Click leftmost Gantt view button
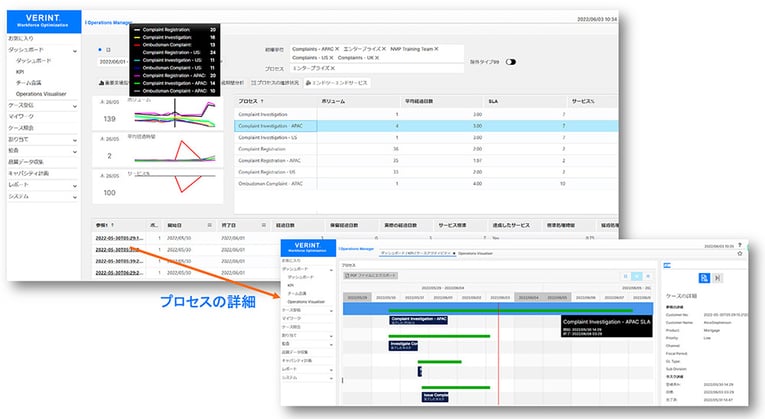Screen dimensions: 765x419 pos(625,276)
